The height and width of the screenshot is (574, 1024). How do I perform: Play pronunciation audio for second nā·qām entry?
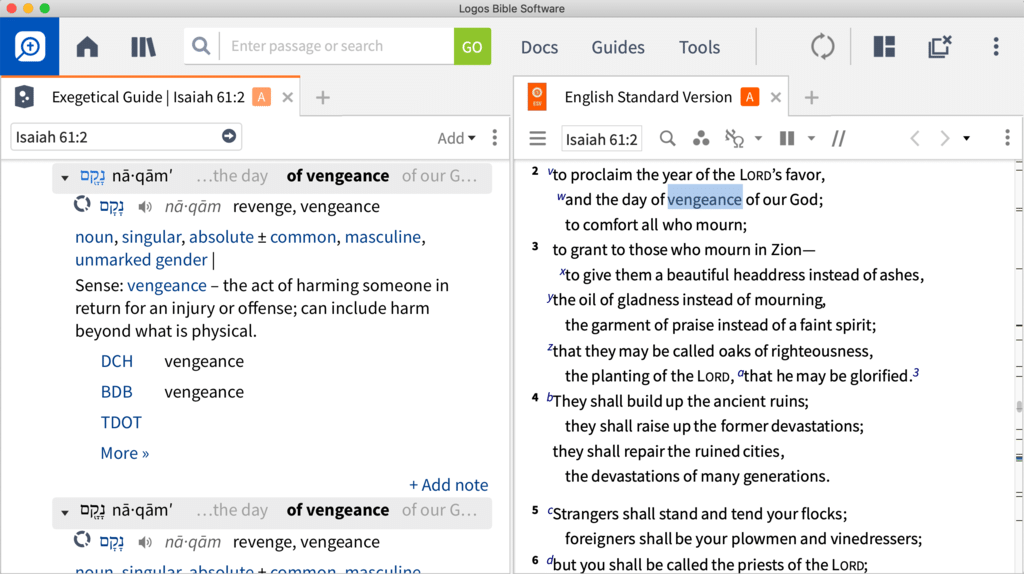click(145, 542)
